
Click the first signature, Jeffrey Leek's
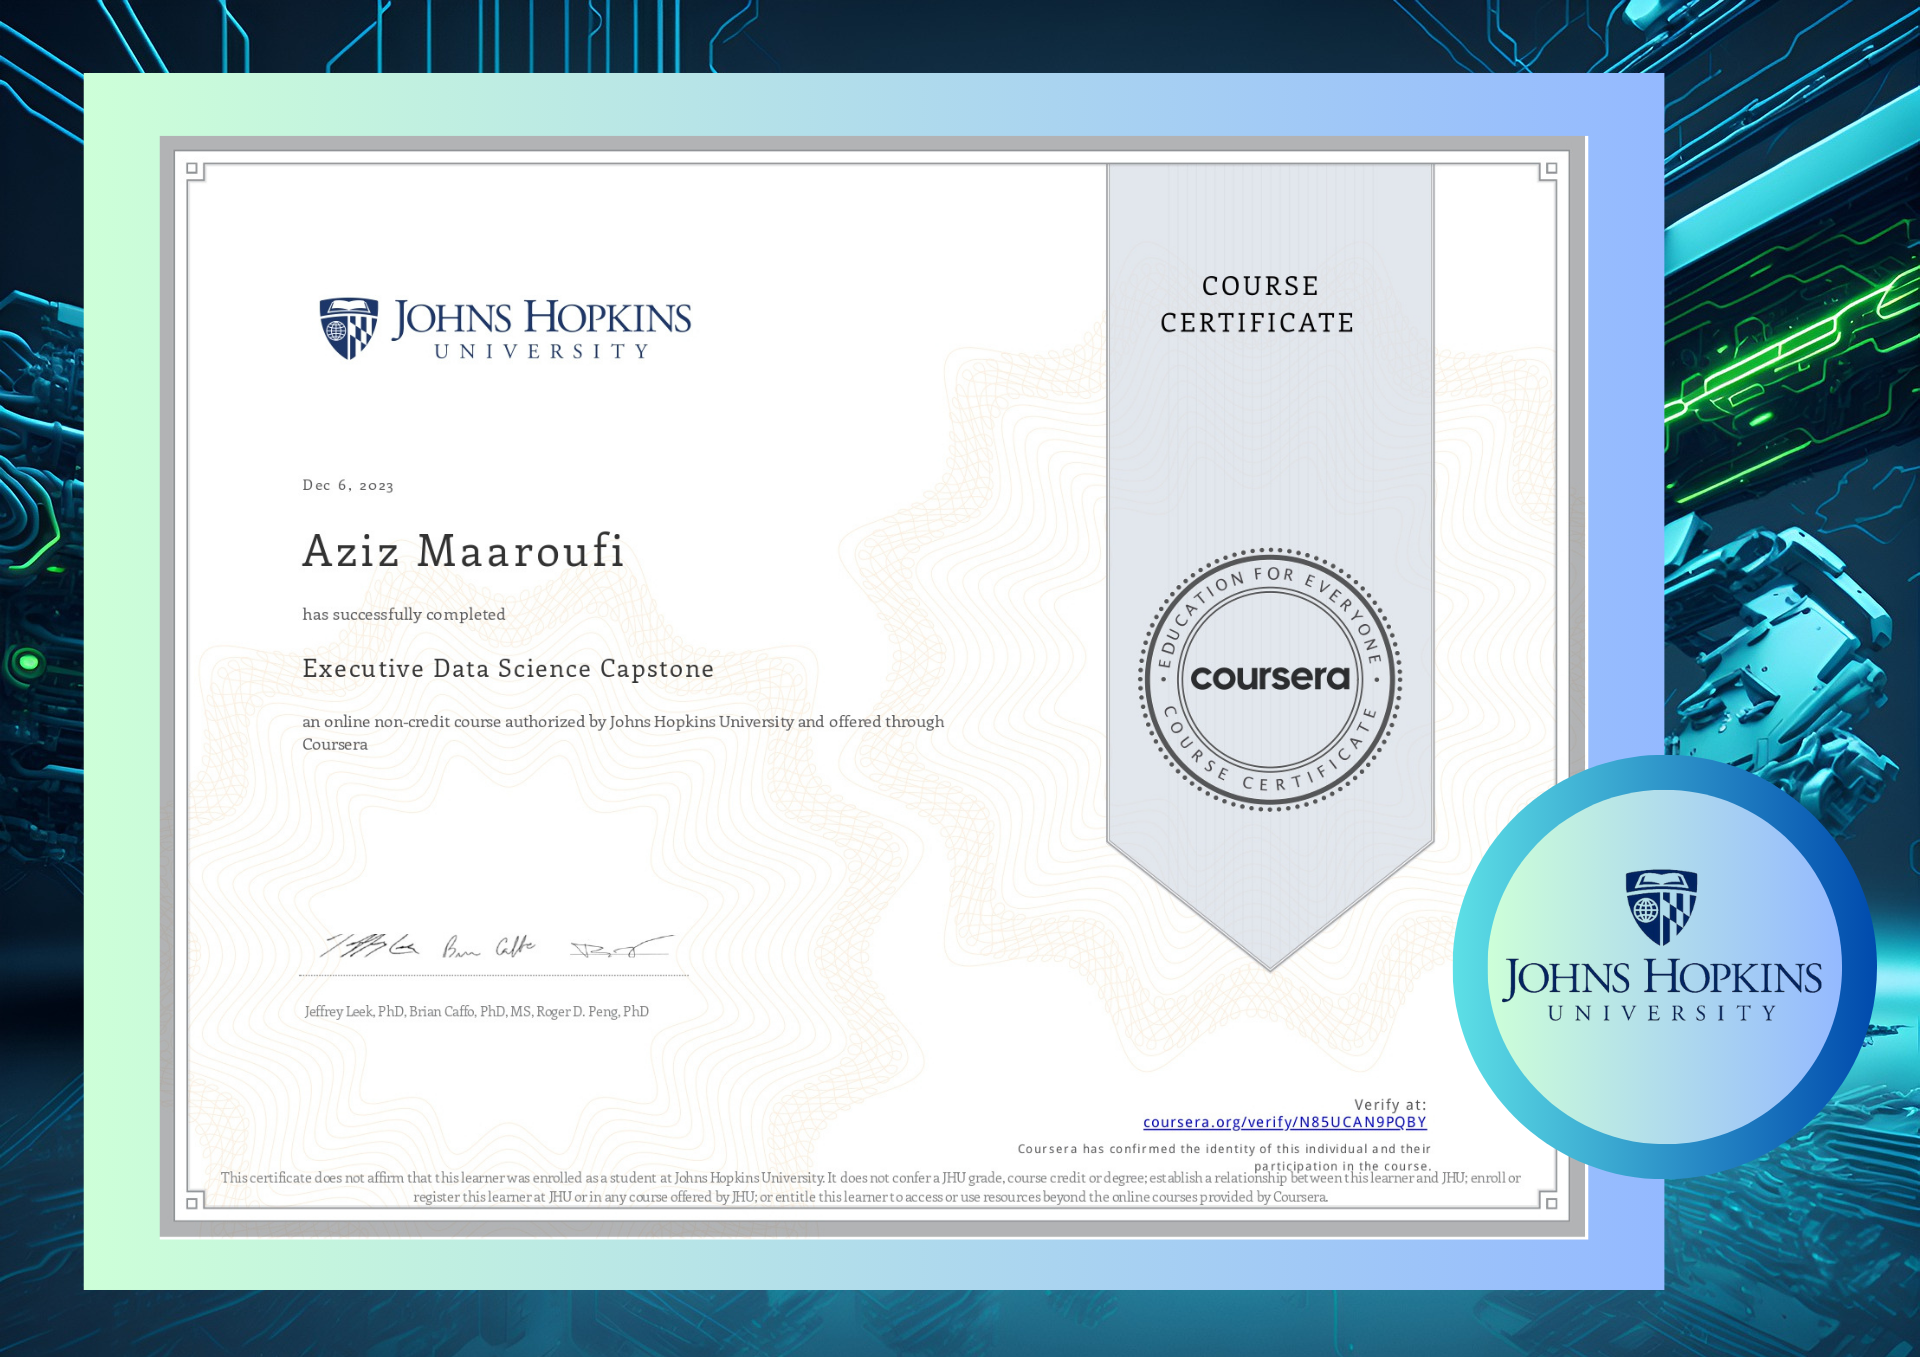tap(369, 945)
